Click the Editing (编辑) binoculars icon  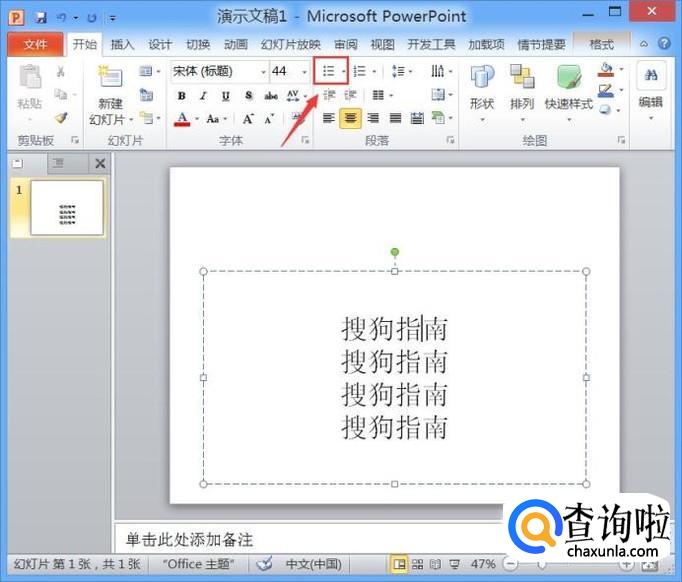tap(651, 75)
